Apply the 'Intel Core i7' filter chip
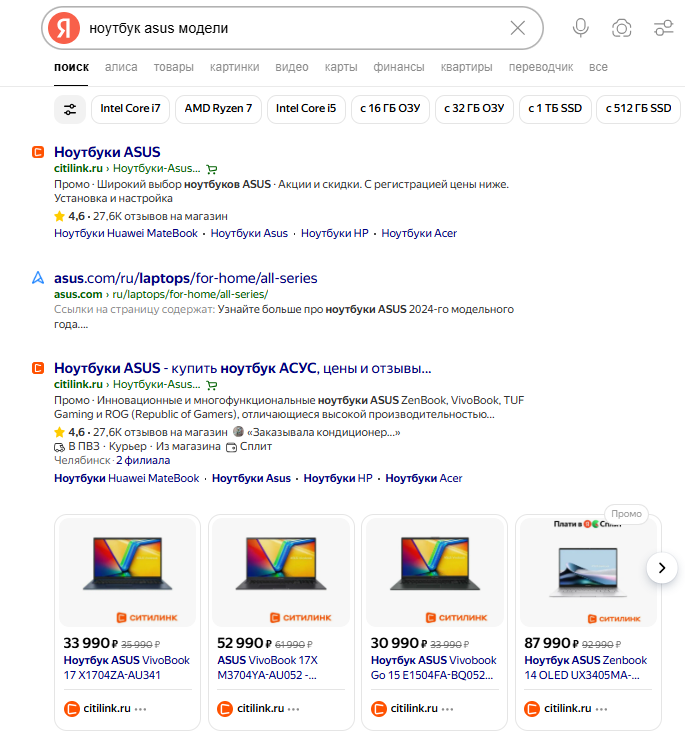Image resolution: width=685 pixels, height=736 pixels. (130, 109)
